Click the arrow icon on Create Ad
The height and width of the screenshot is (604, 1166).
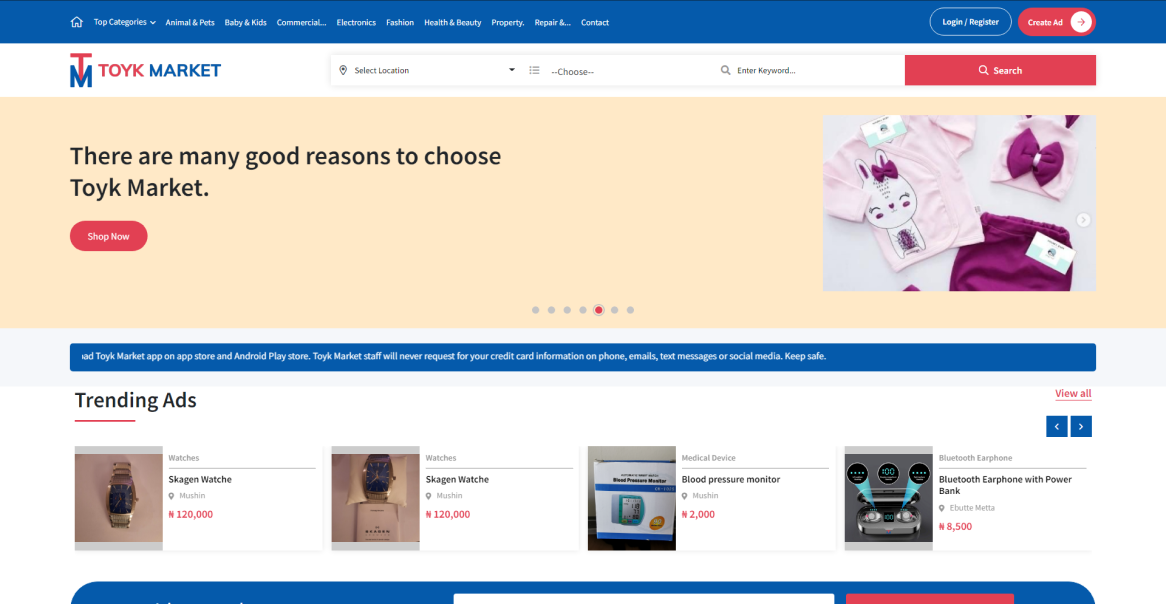pos(1080,22)
